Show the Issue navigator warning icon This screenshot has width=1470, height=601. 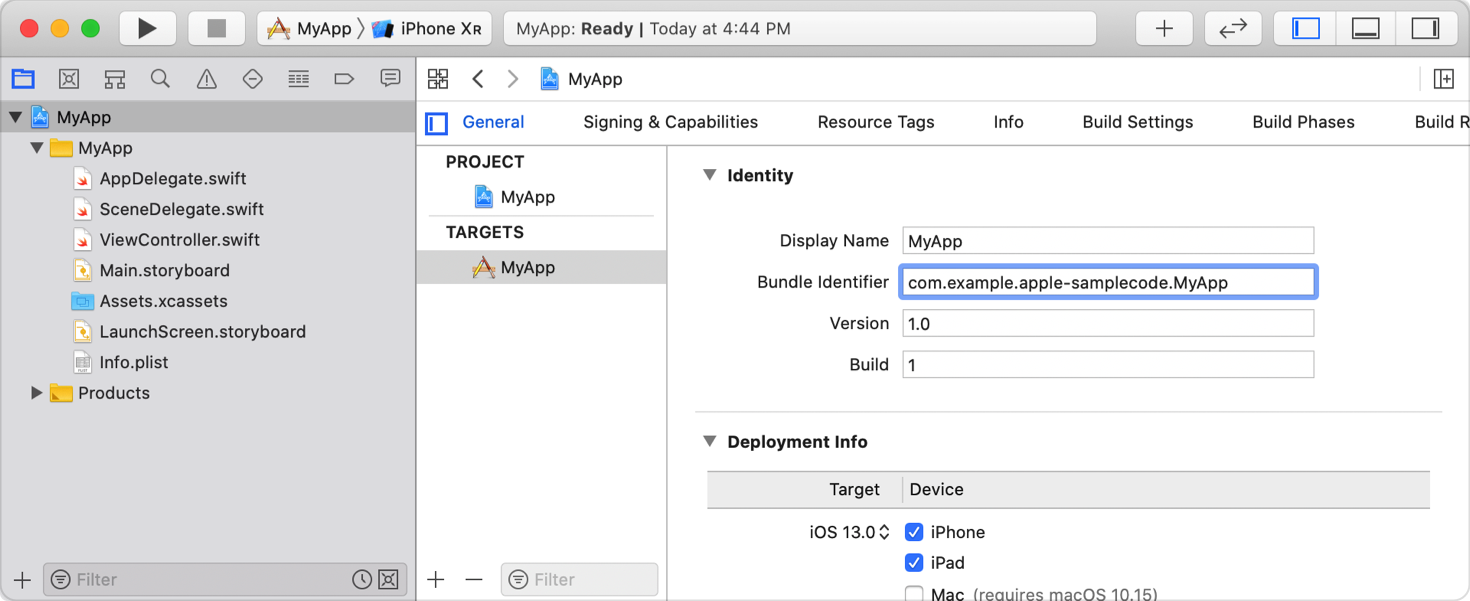207,79
